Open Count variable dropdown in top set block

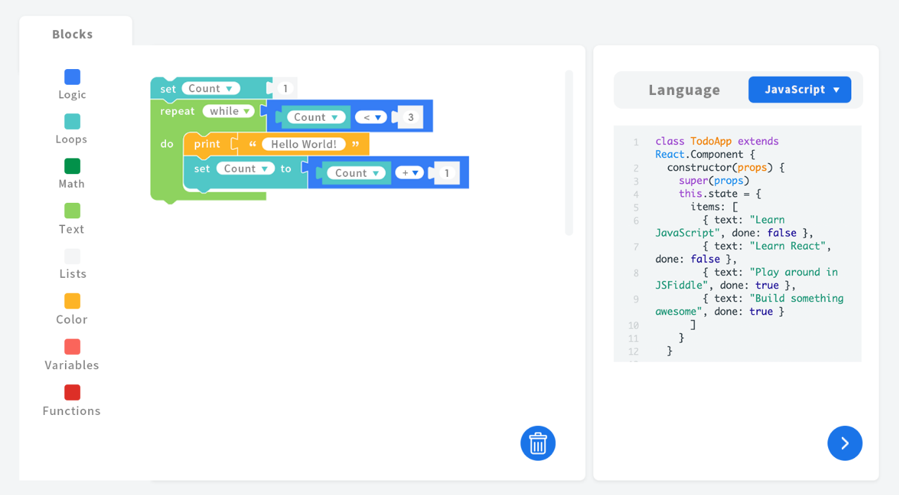pyautogui.click(x=210, y=88)
